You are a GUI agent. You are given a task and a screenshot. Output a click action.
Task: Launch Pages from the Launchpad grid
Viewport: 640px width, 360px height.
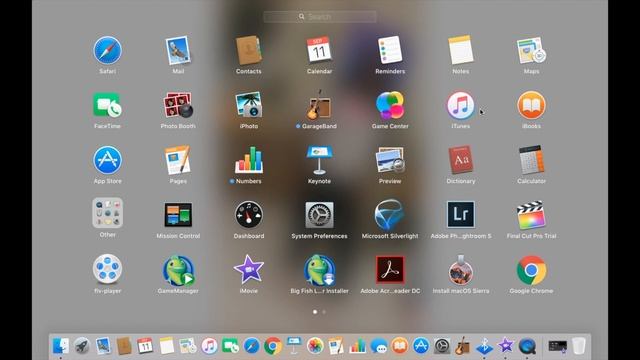coord(178,160)
